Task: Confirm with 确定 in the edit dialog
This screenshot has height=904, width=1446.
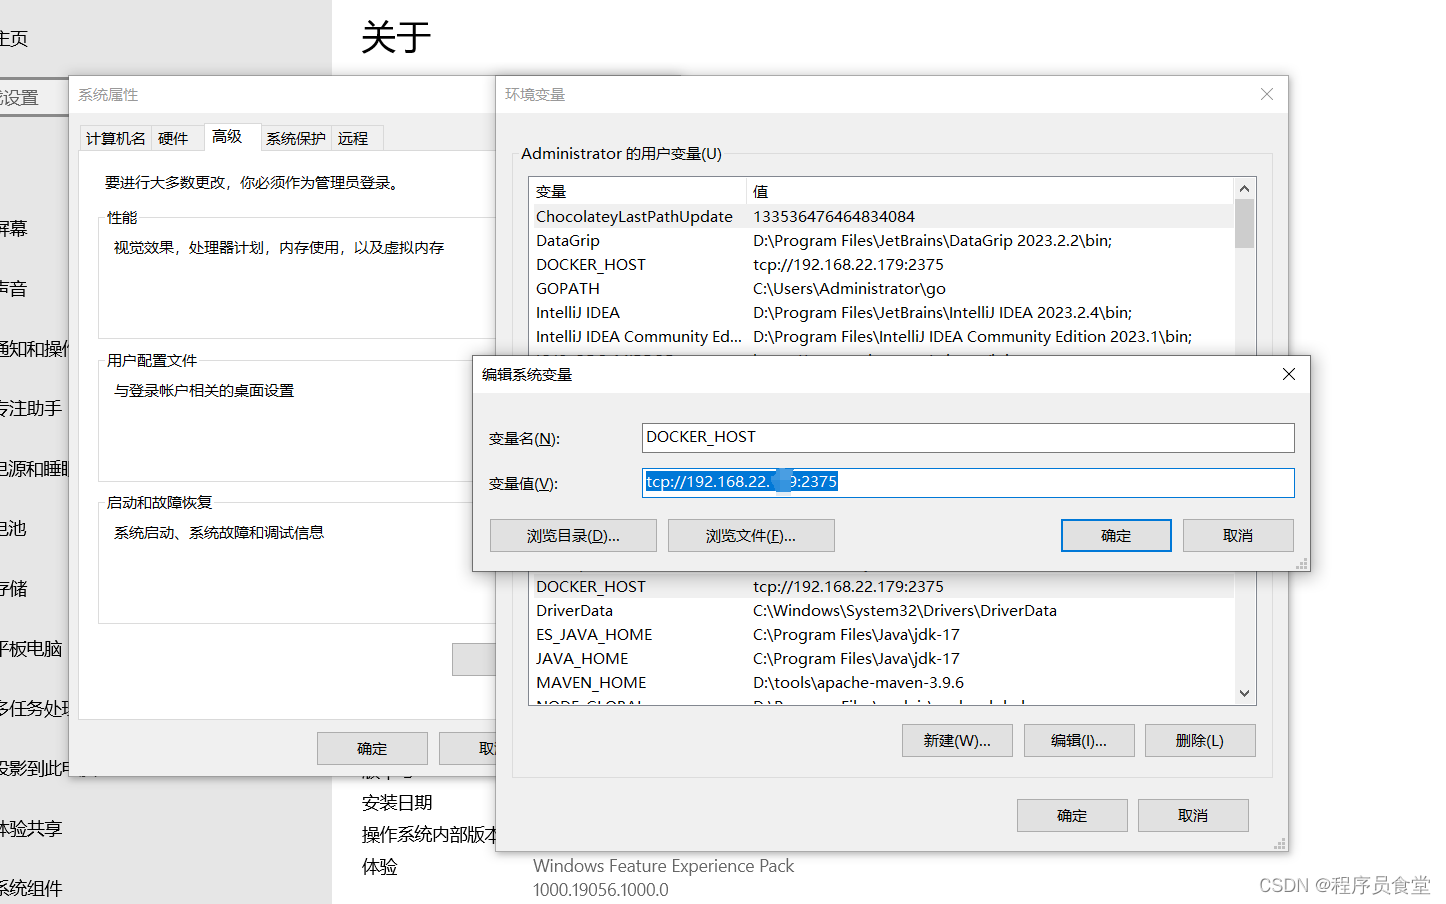Action: click(1116, 535)
